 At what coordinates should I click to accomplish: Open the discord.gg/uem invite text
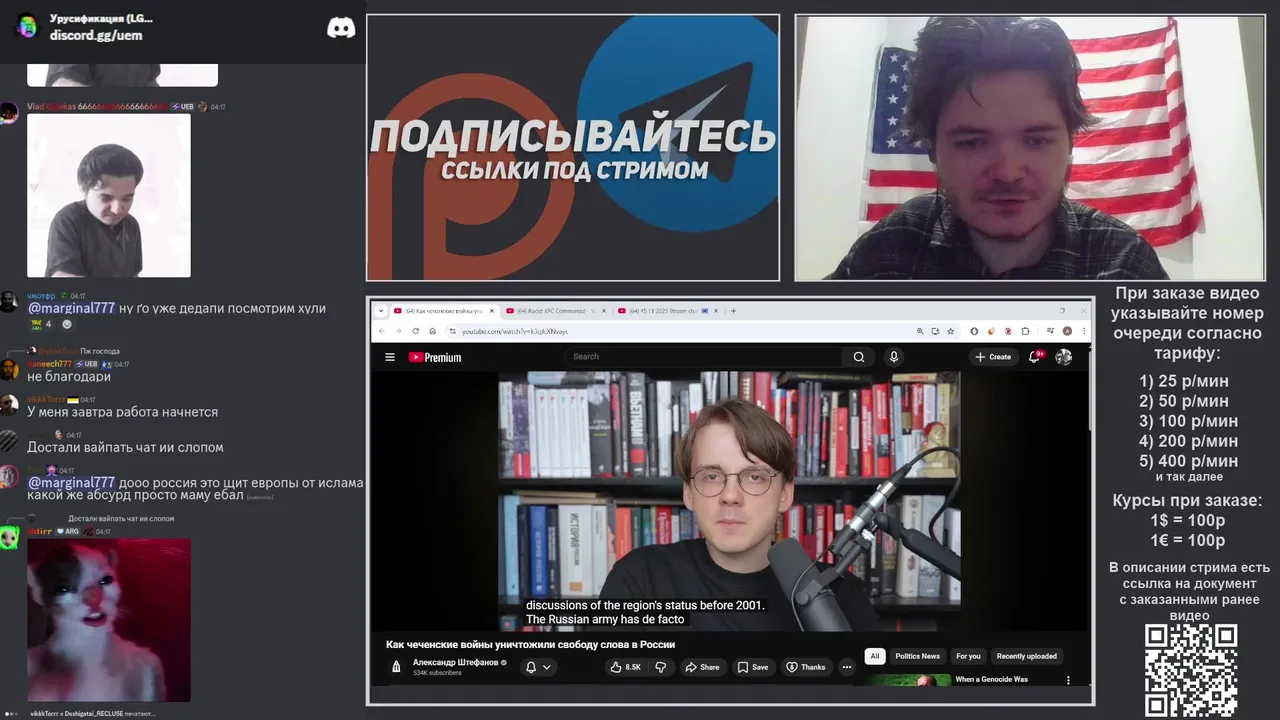pos(96,35)
